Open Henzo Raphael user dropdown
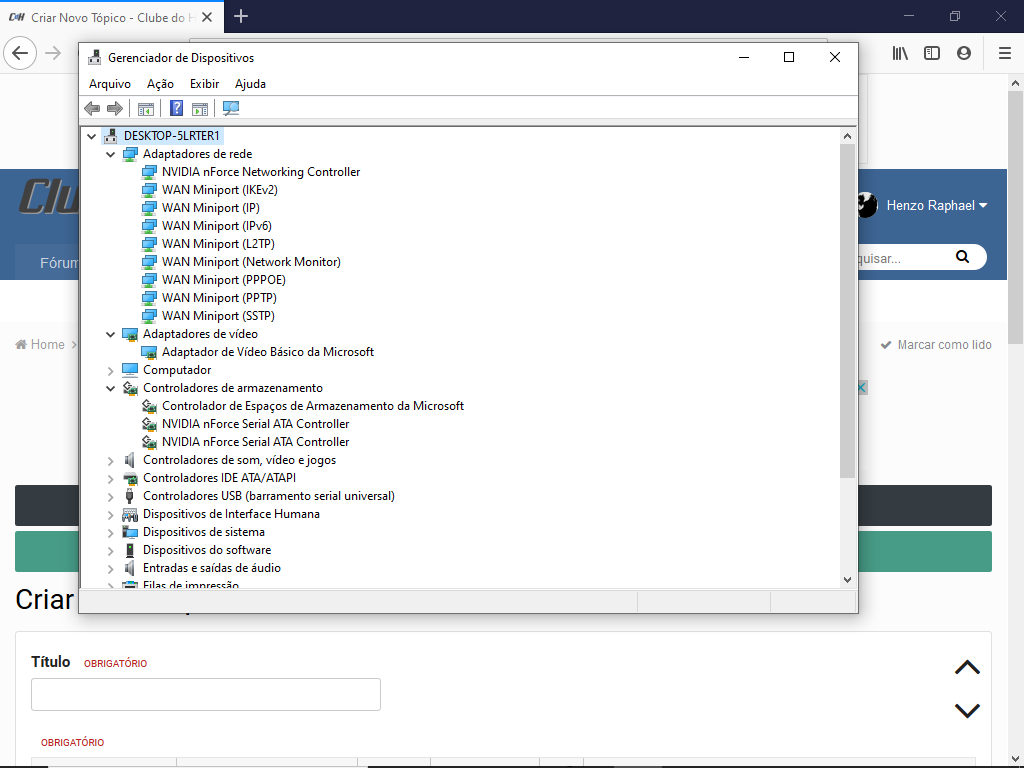The width and height of the screenshot is (1024, 768). 936,206
